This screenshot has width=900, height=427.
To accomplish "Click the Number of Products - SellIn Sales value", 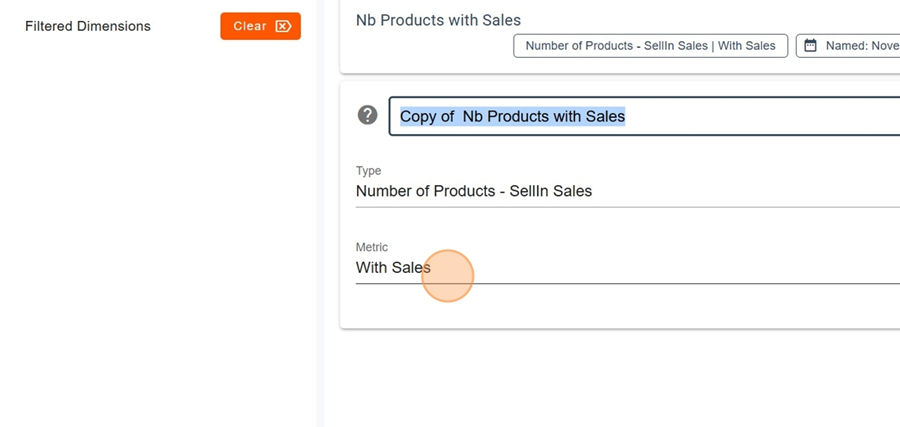I will pyautogui.click(x=474, y=191).
